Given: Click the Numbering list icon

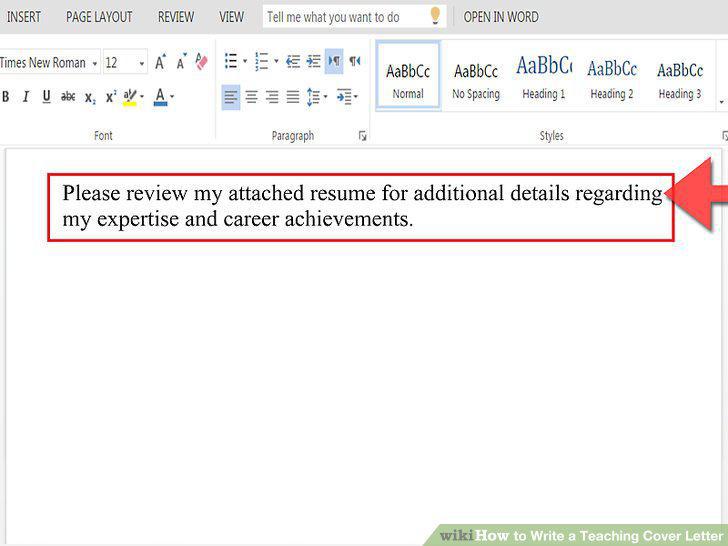Looking at the screenshot, I should click(x=262, y=61).
